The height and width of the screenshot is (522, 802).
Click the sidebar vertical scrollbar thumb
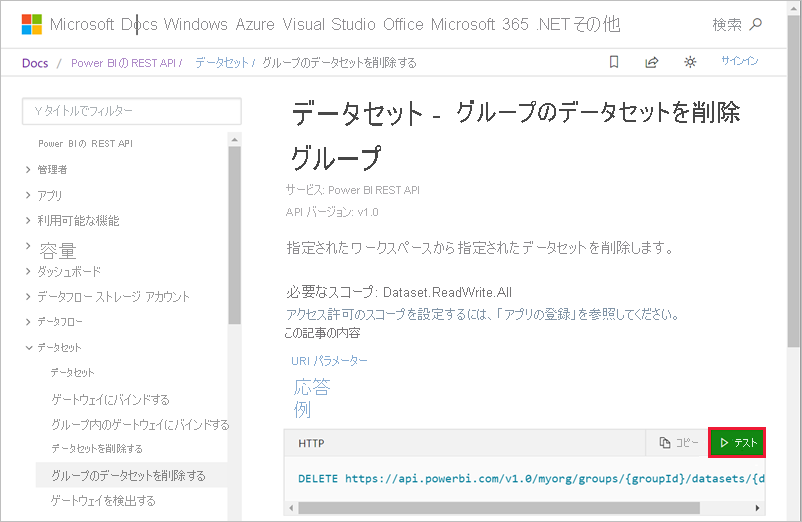[x=234, y=235]
